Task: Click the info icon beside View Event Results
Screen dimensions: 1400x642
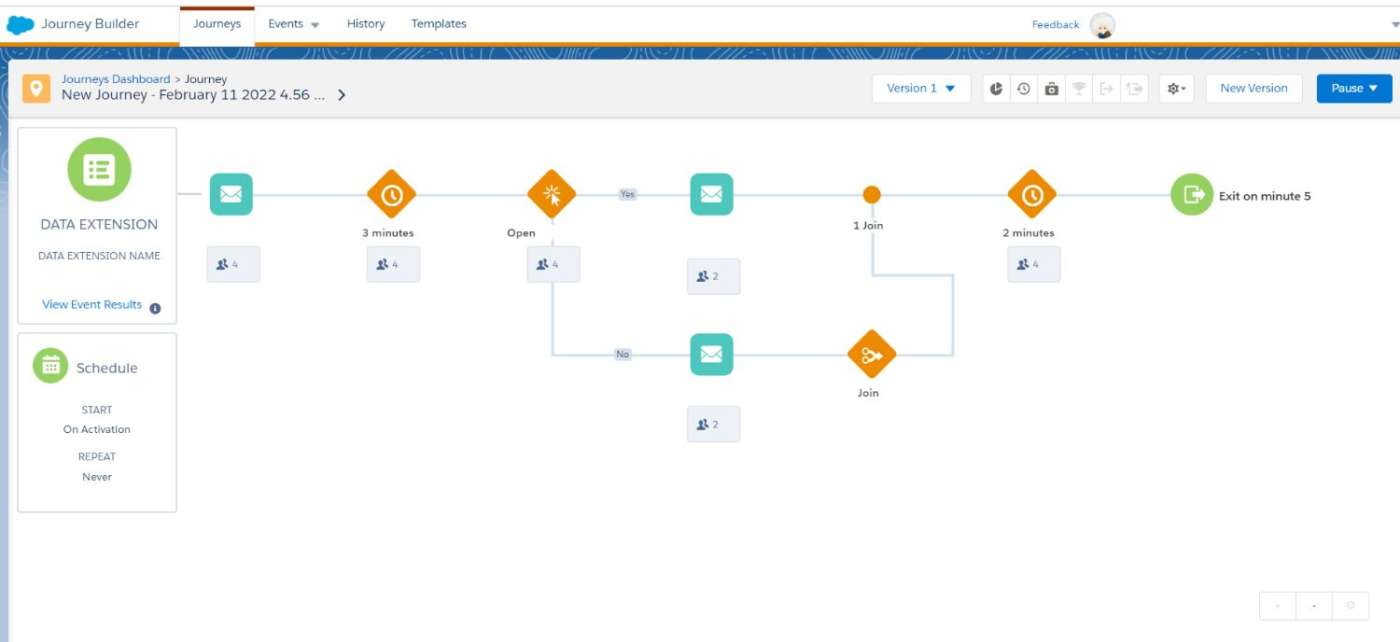Action: (x=155, y=308)
